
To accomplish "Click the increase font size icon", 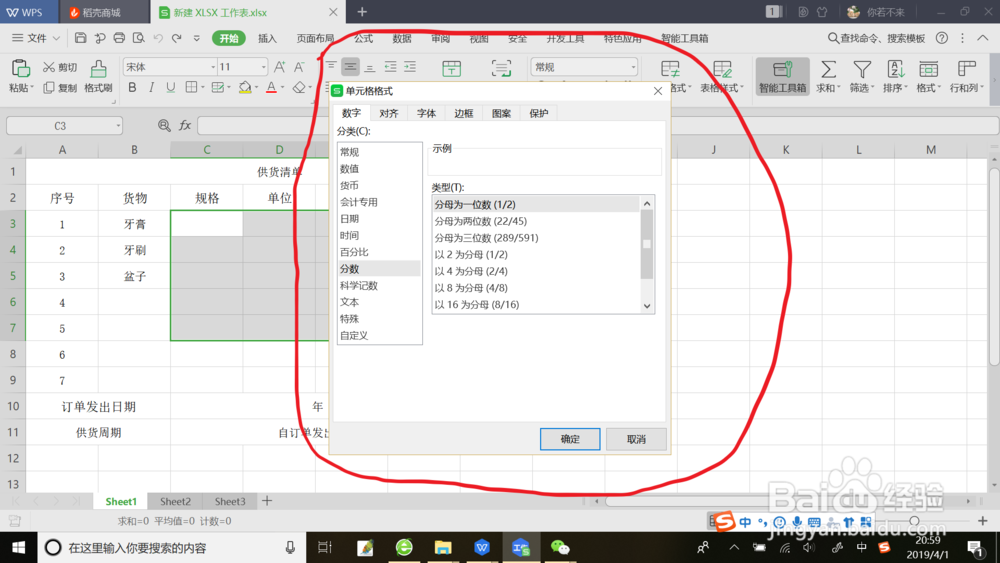I will pyautogui.click(x=279, y=67).
